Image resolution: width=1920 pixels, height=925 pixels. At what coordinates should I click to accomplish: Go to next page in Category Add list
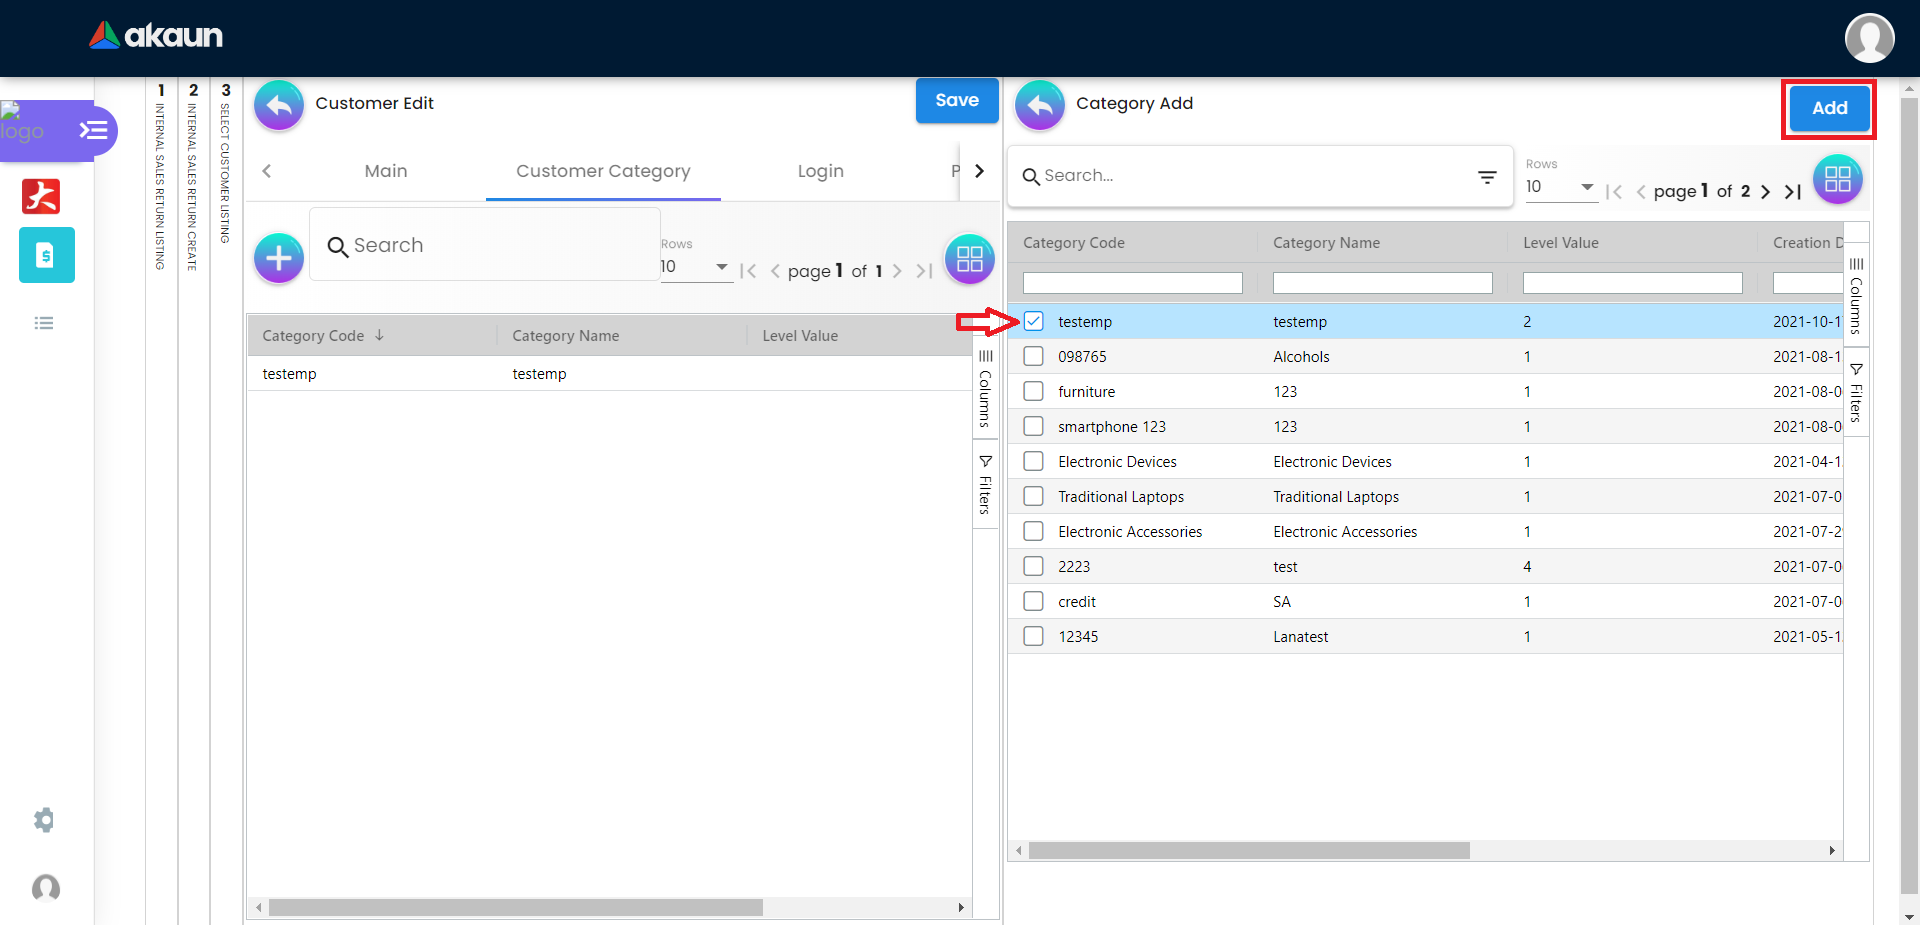(1765, 192)
